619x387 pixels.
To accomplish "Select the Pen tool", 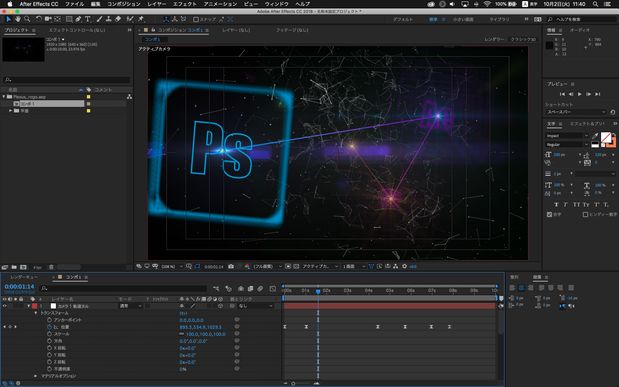I will click(x=79, y=19).
